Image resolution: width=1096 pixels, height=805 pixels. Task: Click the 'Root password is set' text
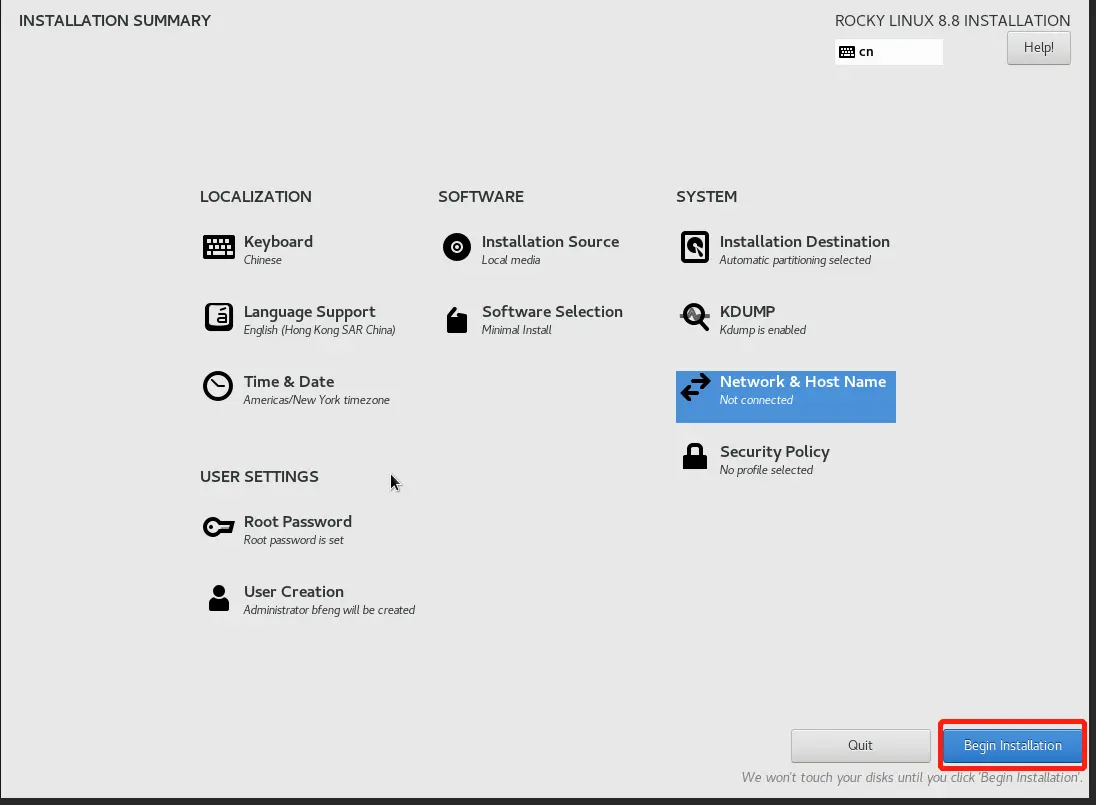tap(294, 539)
